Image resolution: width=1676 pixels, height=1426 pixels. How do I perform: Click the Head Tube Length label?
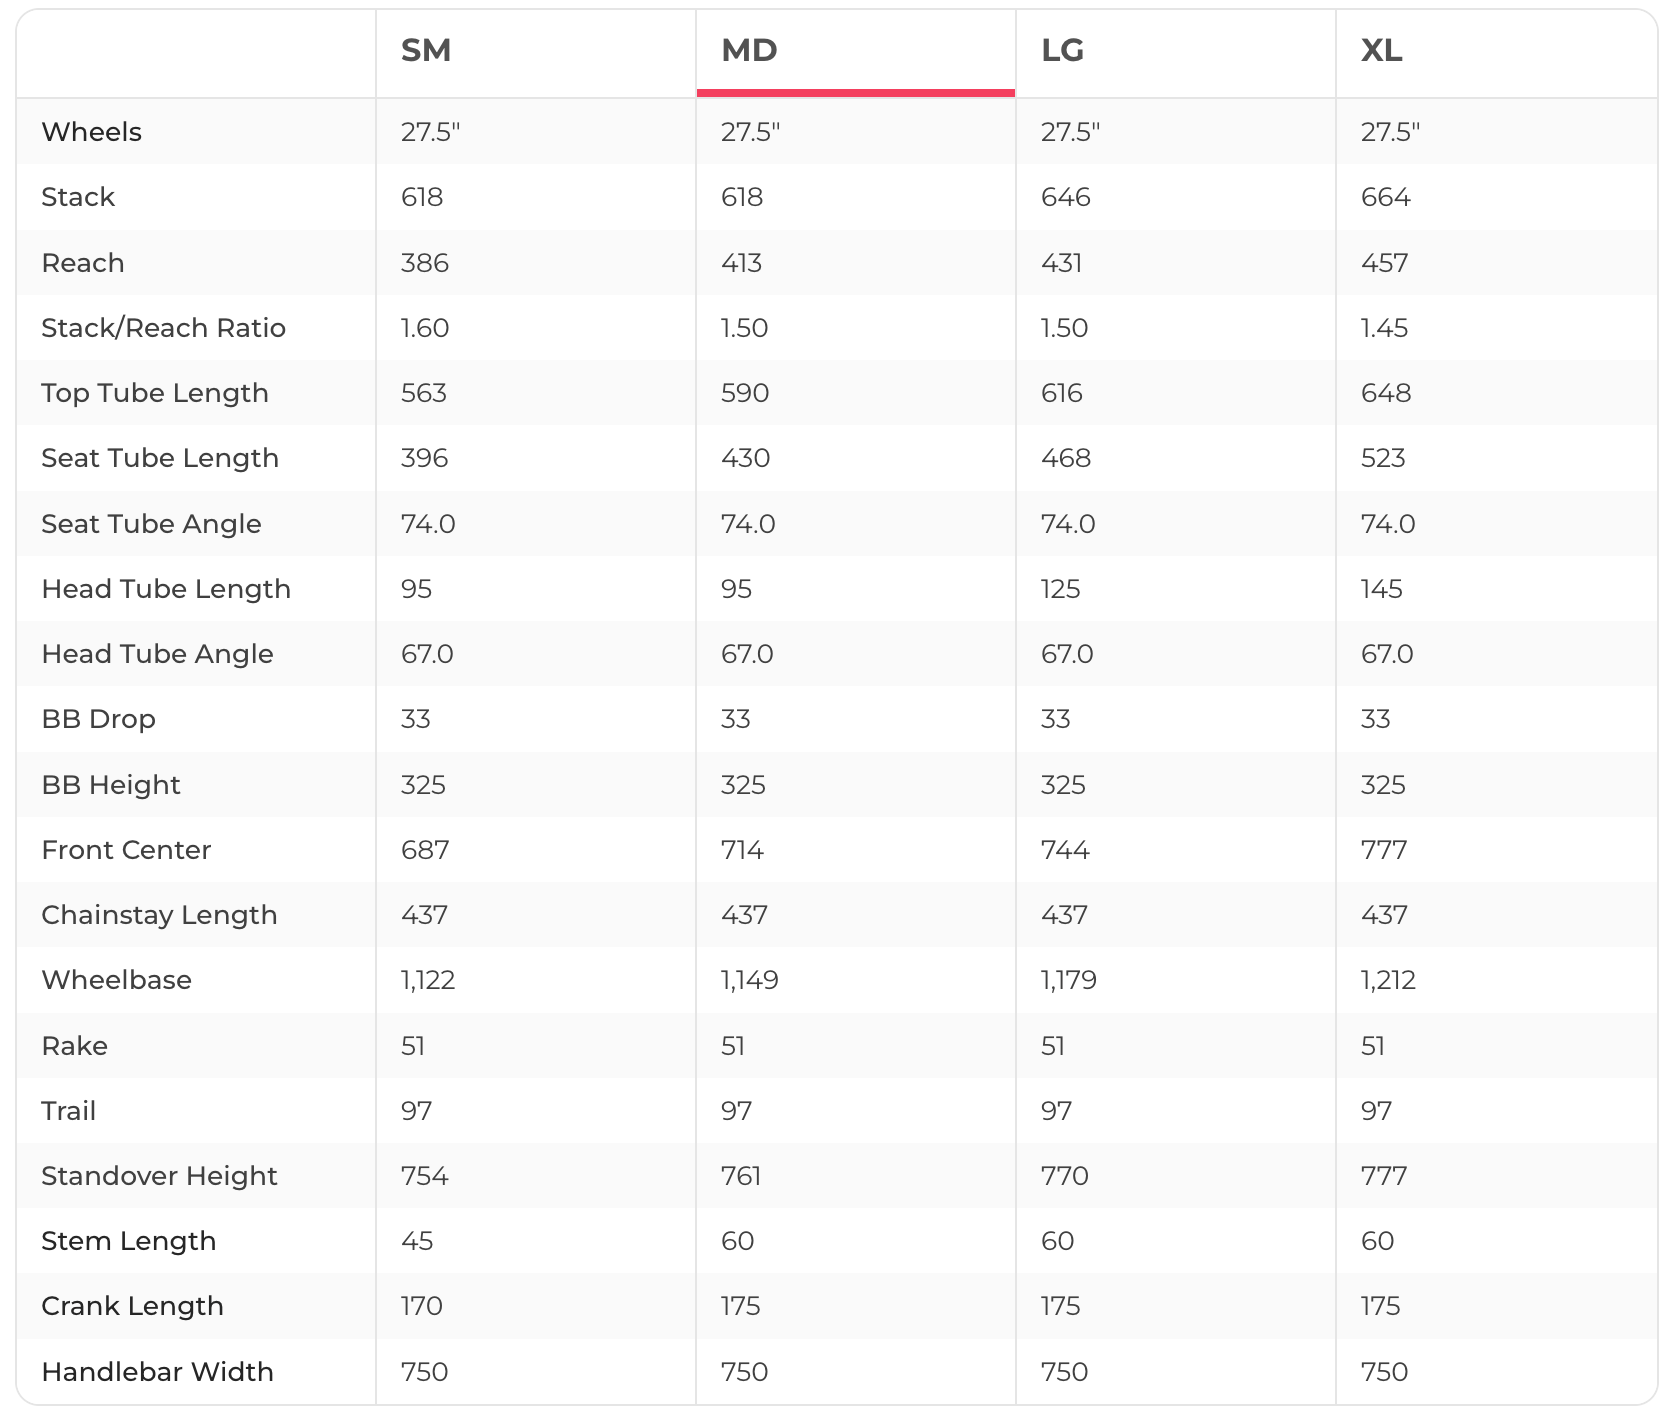coord(166,589)
